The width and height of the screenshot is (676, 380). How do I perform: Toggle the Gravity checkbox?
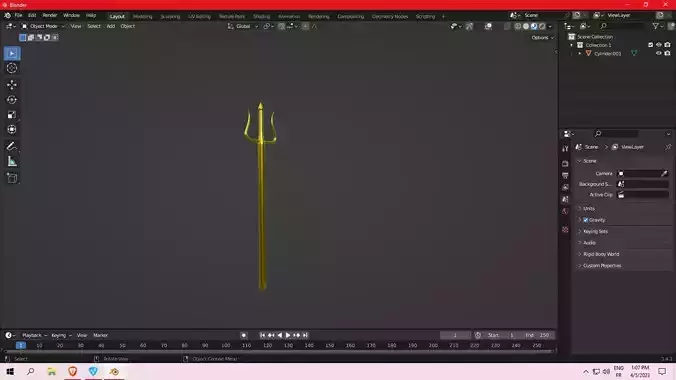click(x=585, y=220)
